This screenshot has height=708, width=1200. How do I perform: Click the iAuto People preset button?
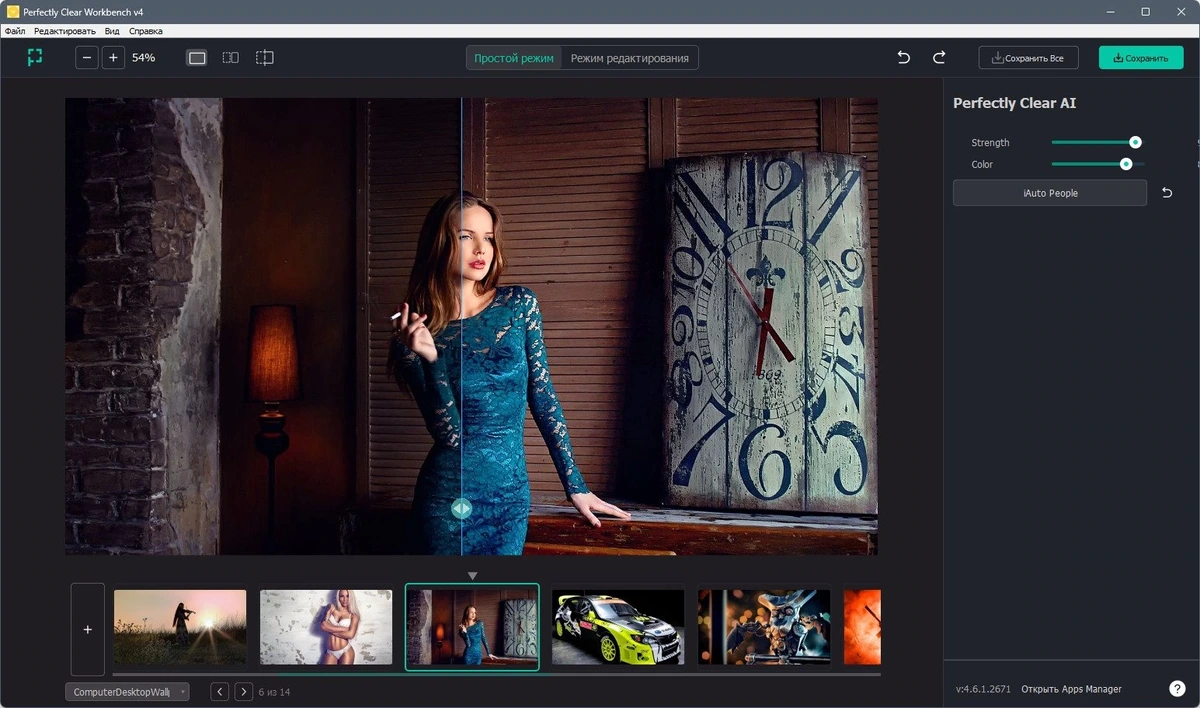pos(1050,193)
